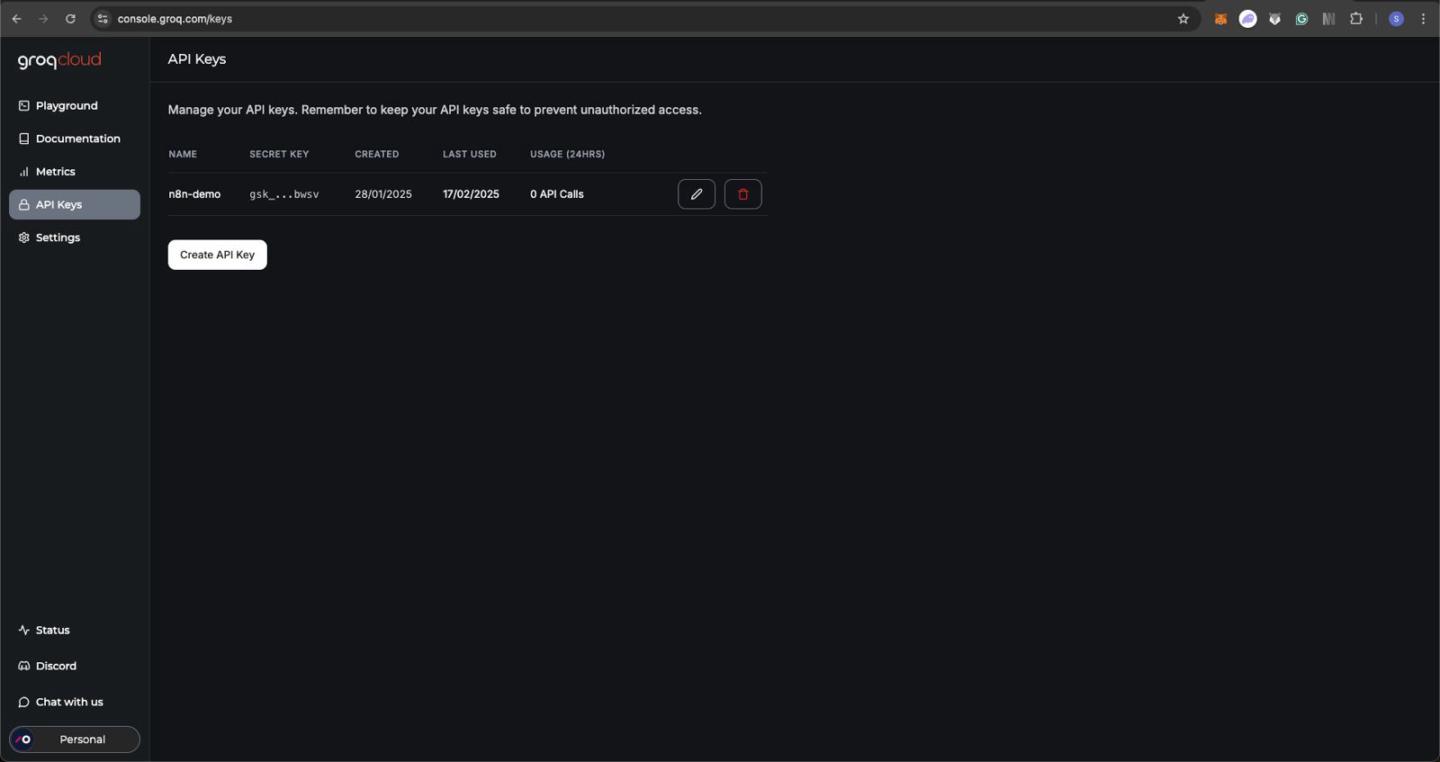This screenshot has width=1440, height=762.
Task: Select the API Keys lock icon
Action: [23, 204]
